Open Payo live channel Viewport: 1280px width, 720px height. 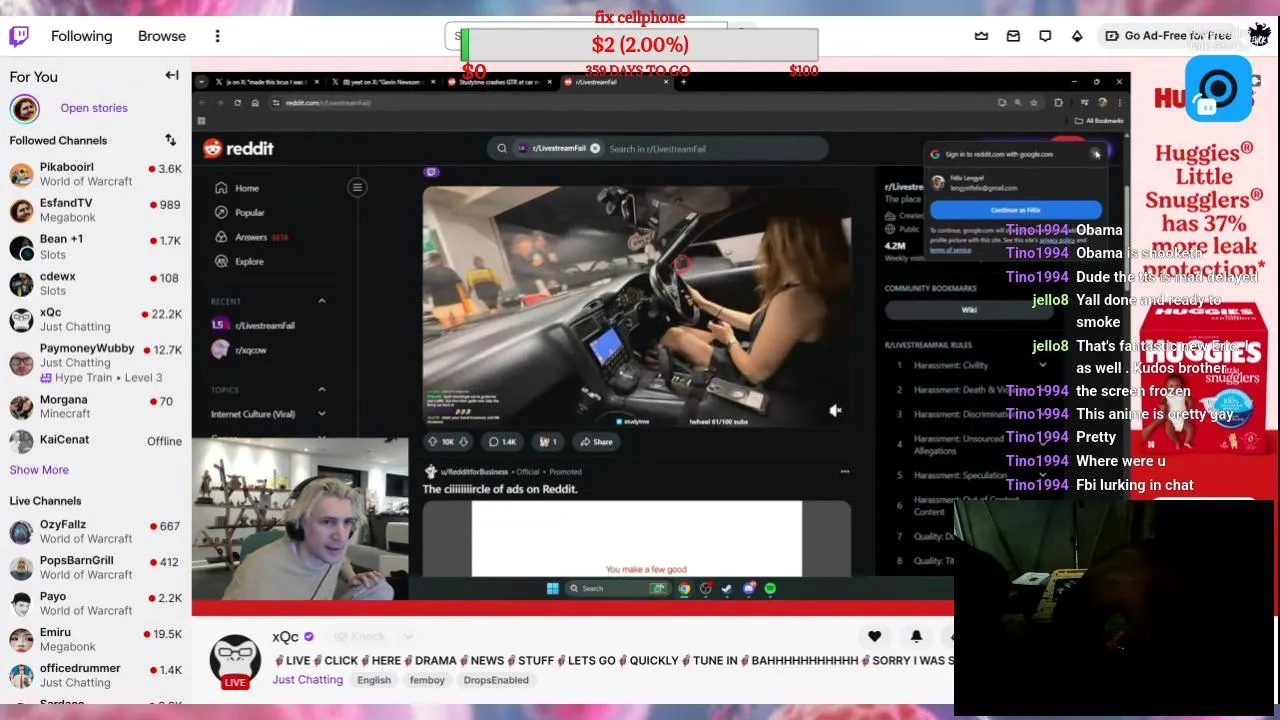[x=95, y=603]
